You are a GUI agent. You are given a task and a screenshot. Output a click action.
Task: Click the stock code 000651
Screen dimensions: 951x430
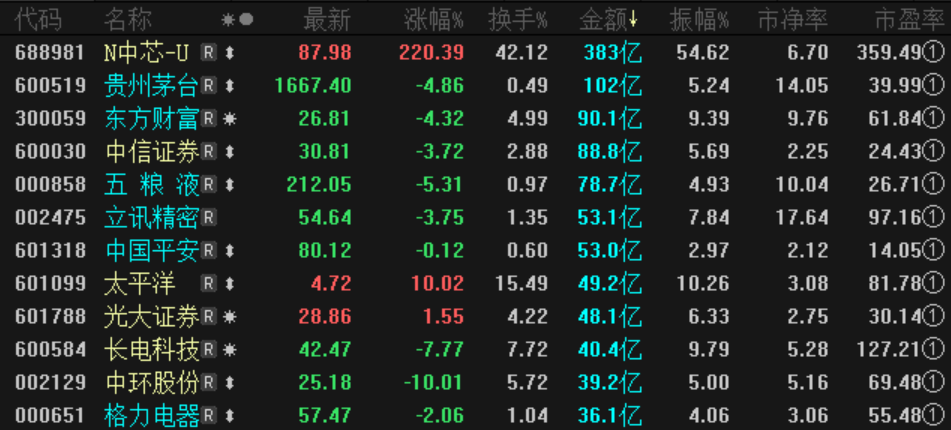tap(50, 415)
